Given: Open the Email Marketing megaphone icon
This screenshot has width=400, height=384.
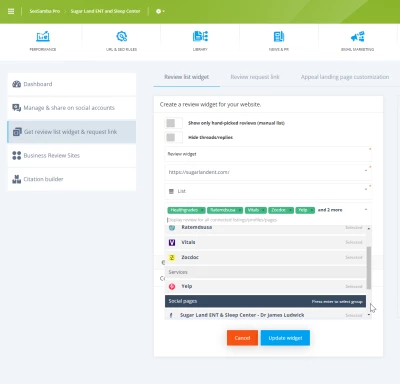Looking at the screenshot, I should [x=357, y=37].
